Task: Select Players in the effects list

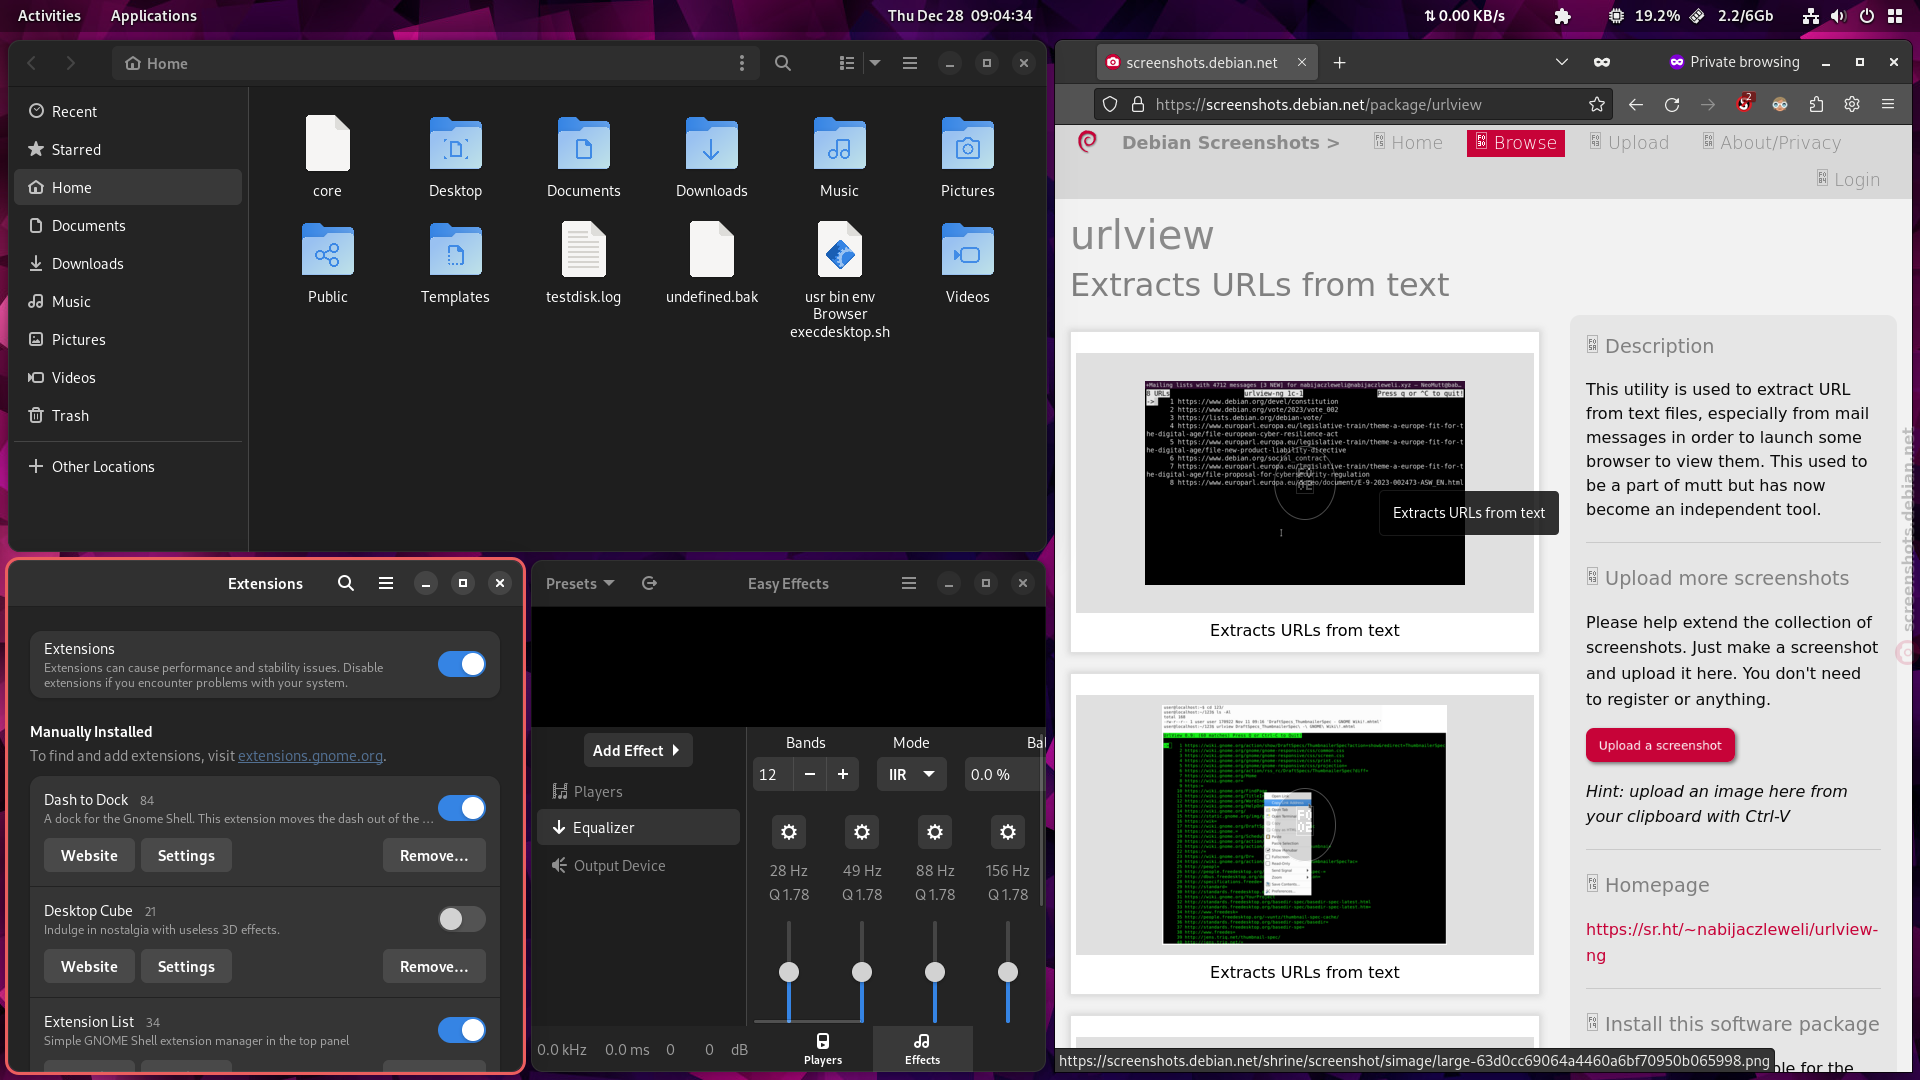Action: tap(638, 791)
